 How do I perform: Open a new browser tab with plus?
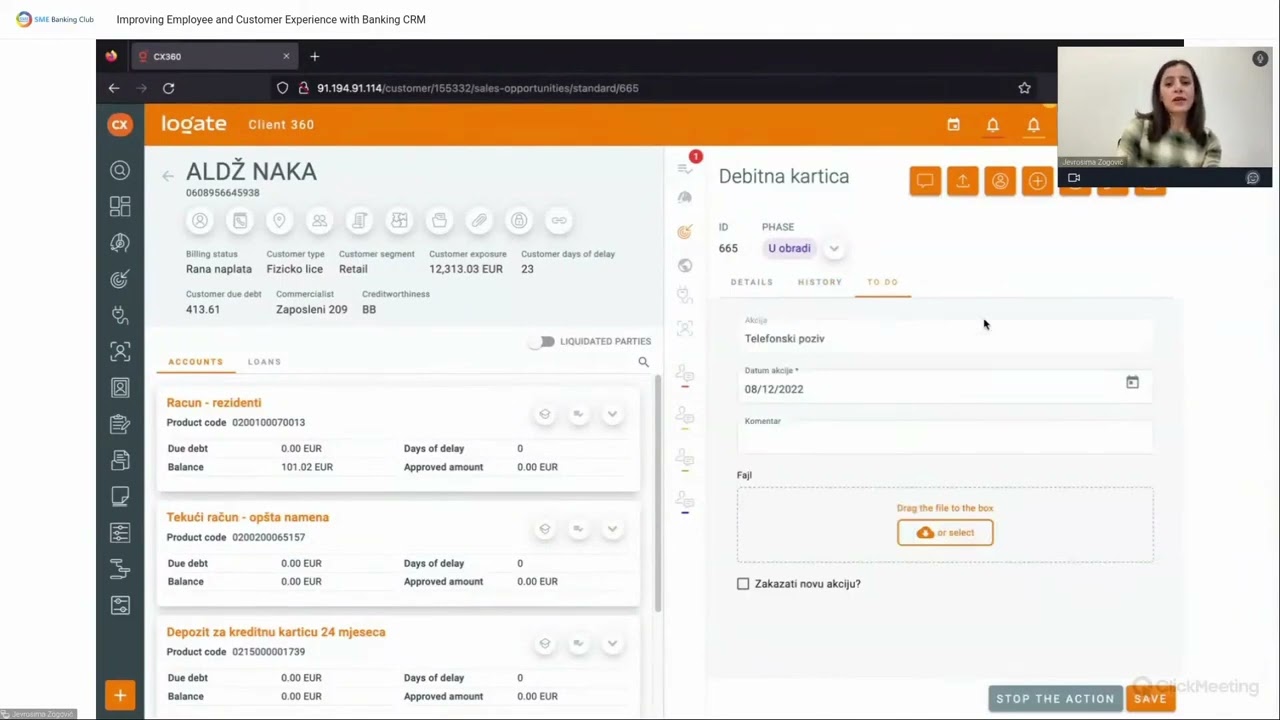click(x=314, y=56)
